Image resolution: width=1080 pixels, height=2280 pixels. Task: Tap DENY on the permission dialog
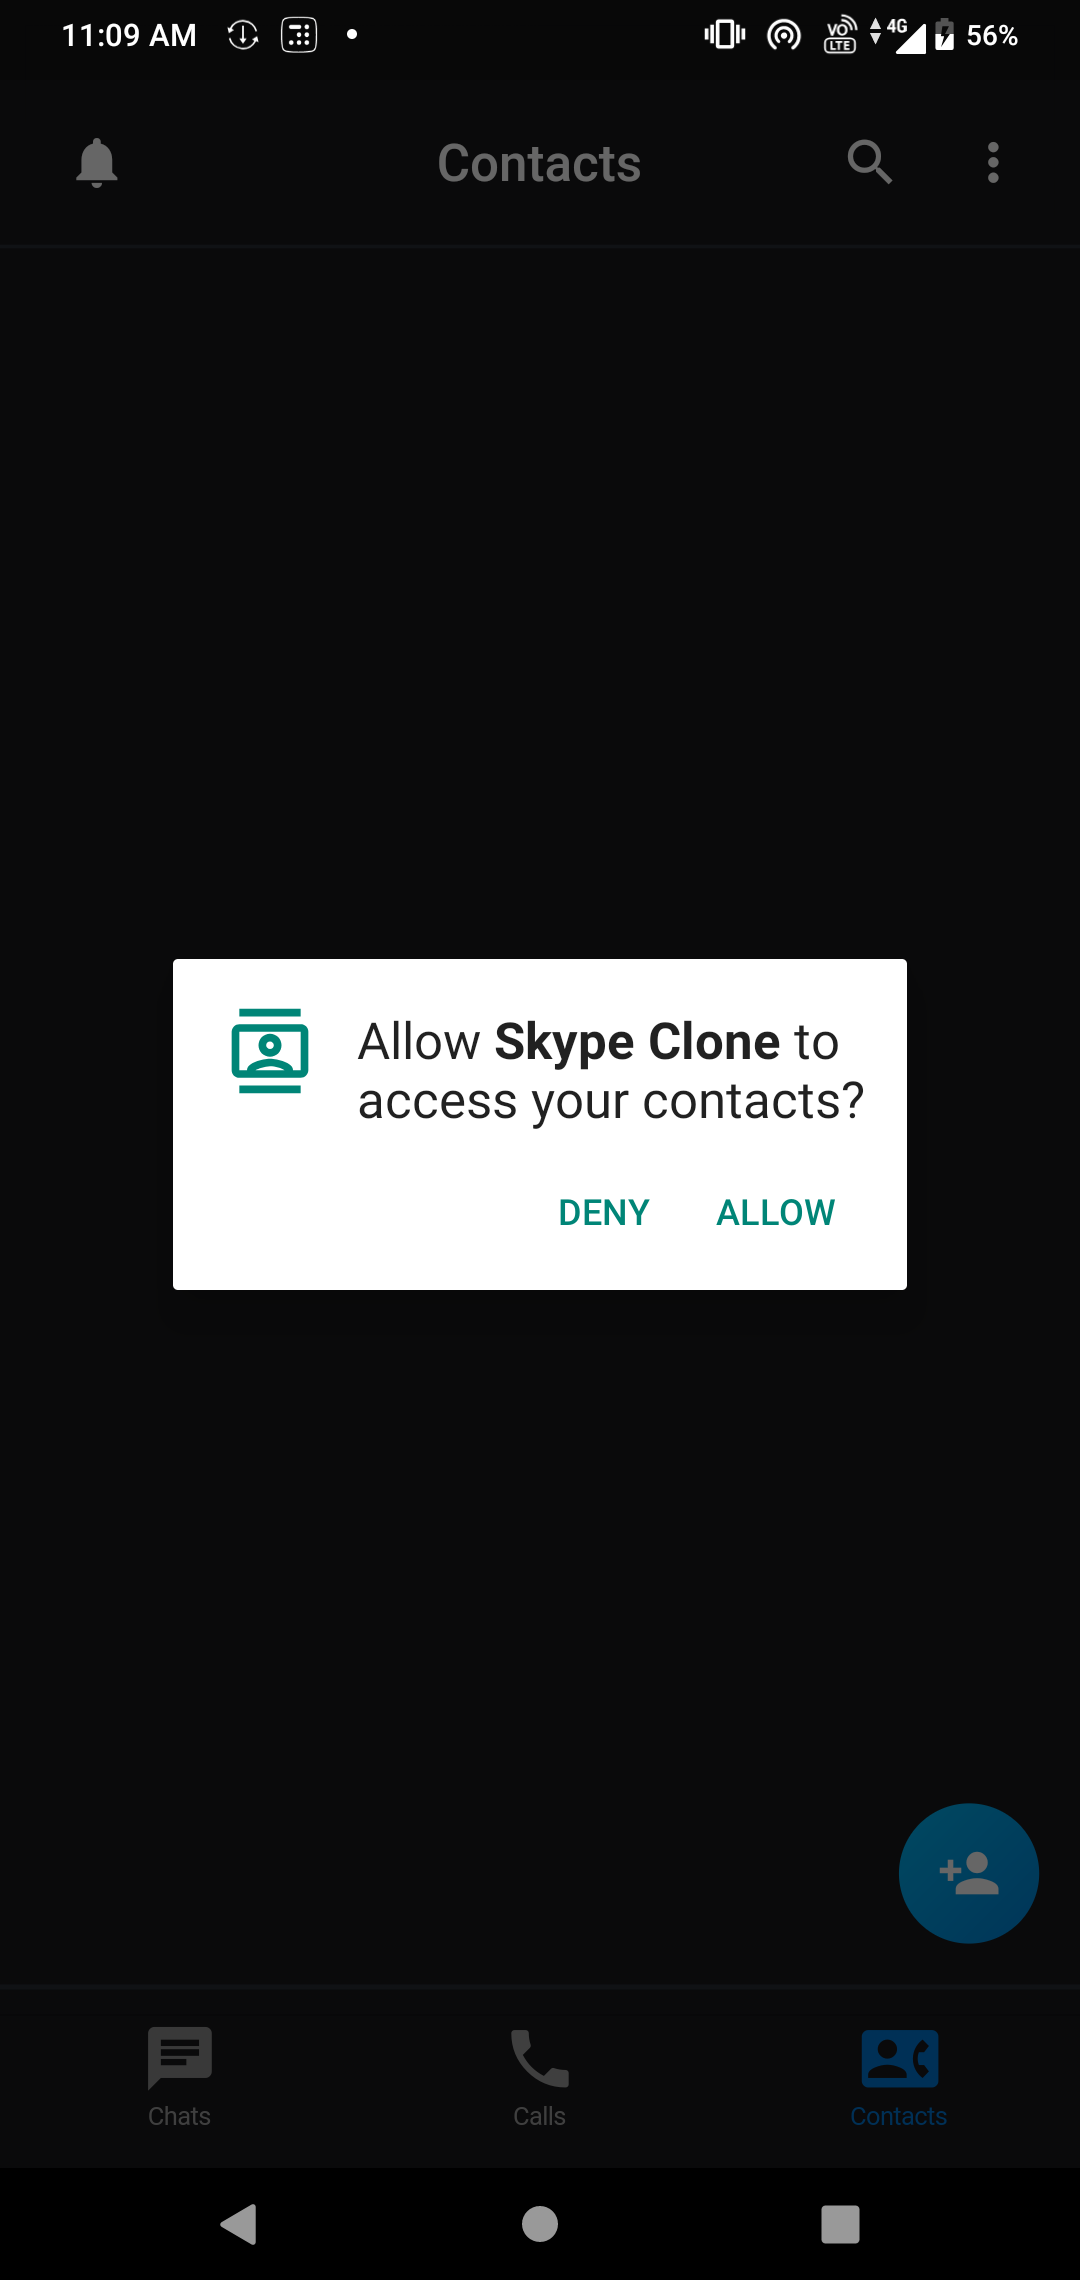coord(603,1212)
